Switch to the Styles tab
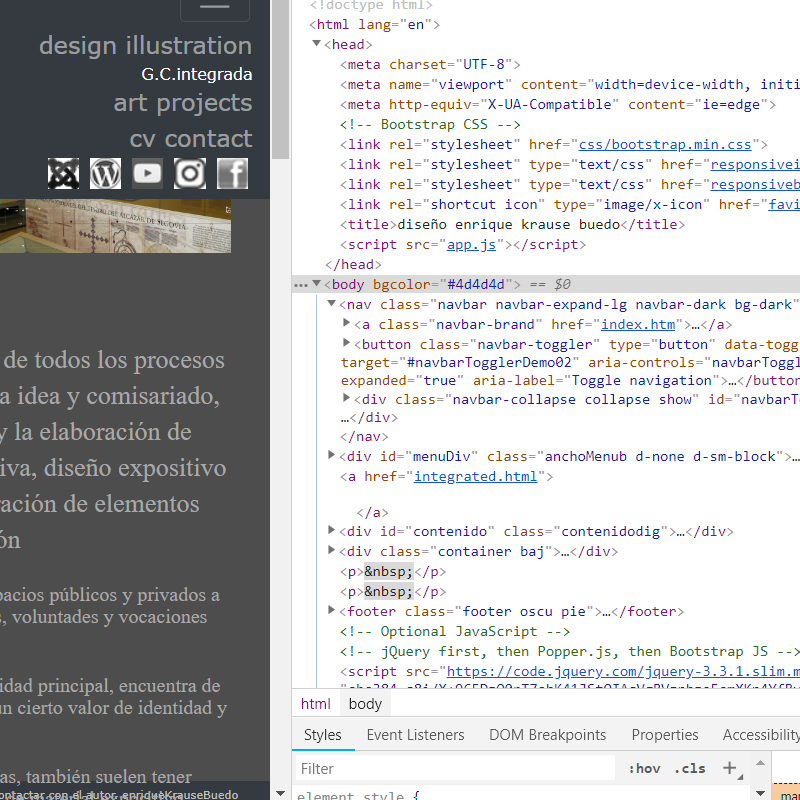The width and height of the screenshot is (800, 800). 322,735
